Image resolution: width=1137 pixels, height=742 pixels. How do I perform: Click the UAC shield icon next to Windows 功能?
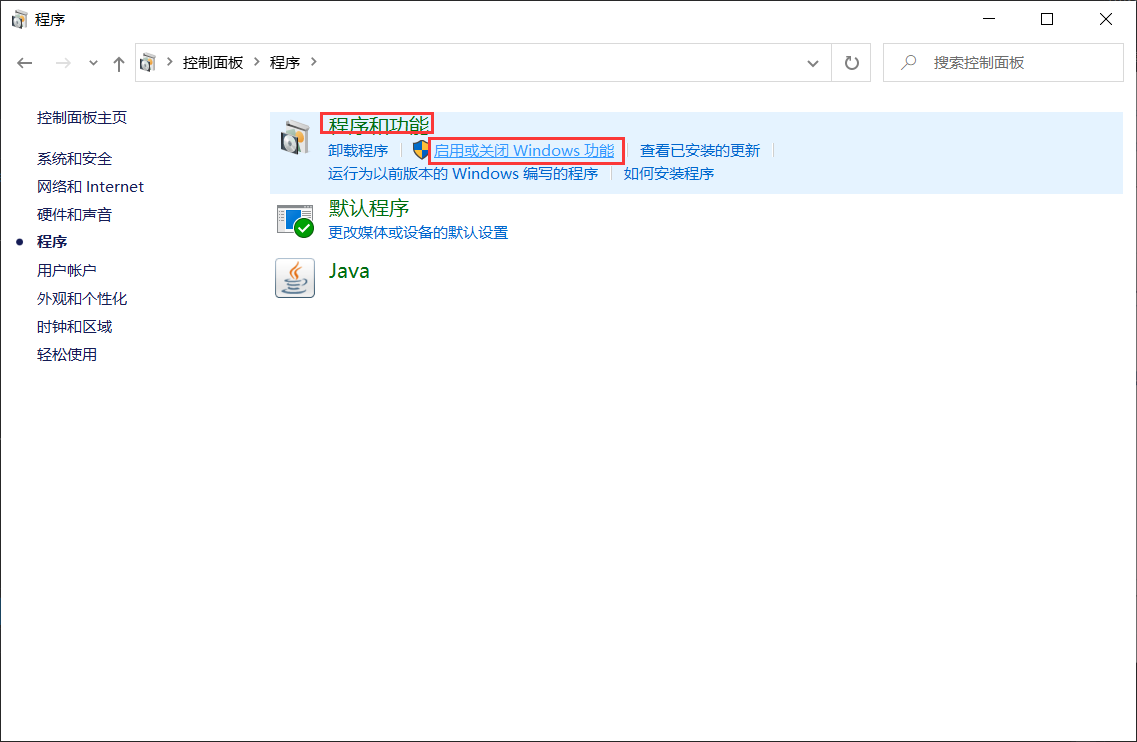(420, 148)
